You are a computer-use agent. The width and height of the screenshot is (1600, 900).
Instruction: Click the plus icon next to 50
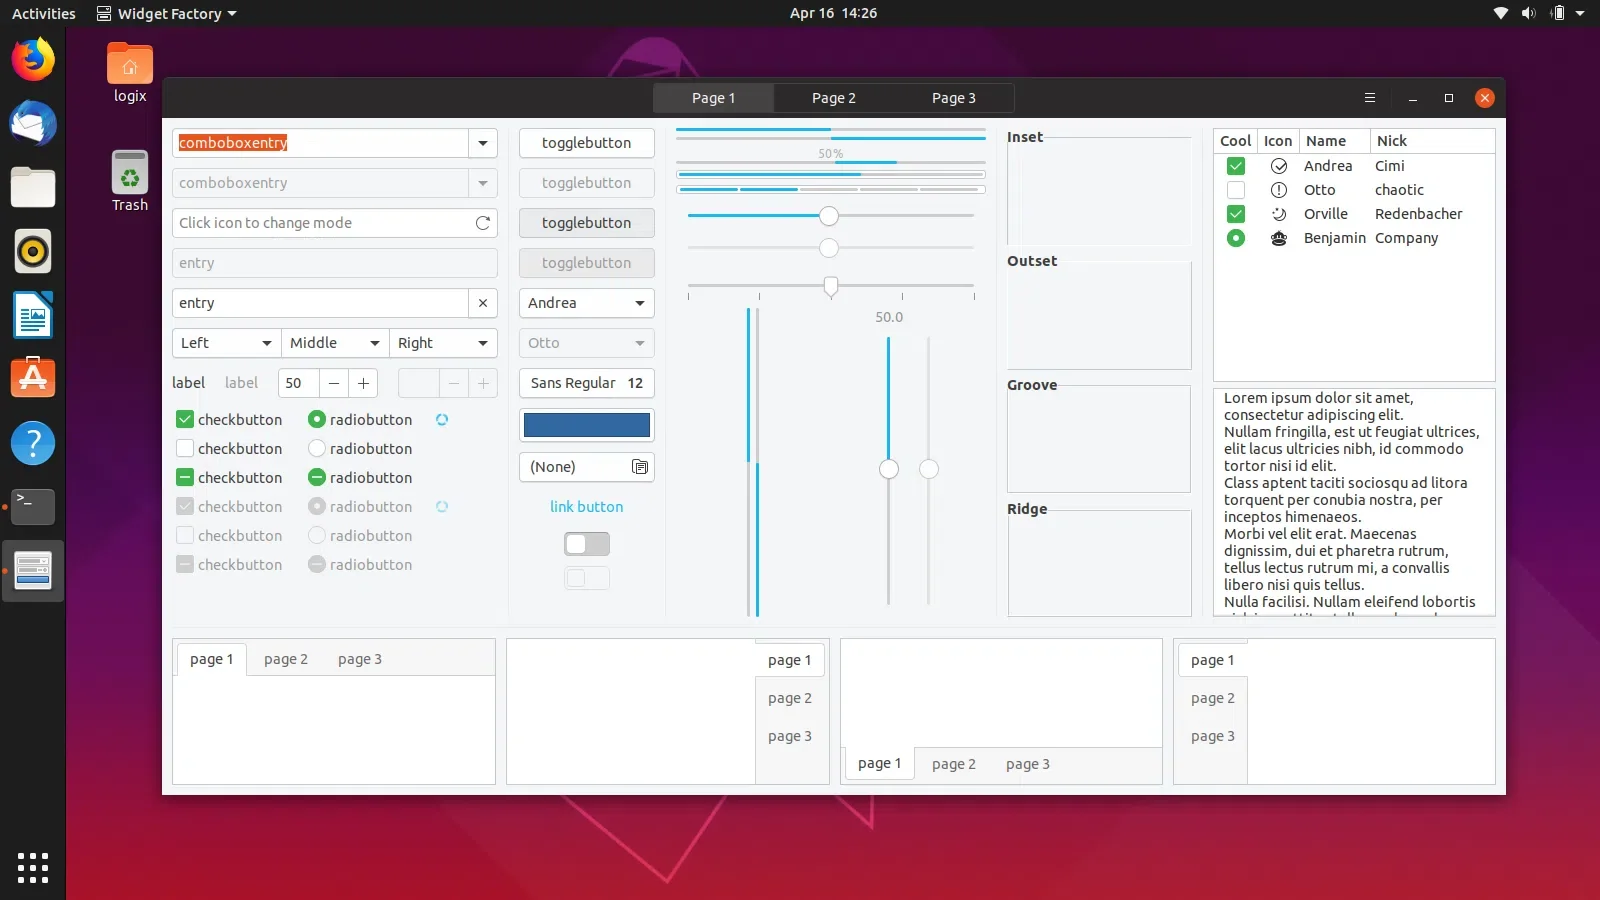pos(363,383)
